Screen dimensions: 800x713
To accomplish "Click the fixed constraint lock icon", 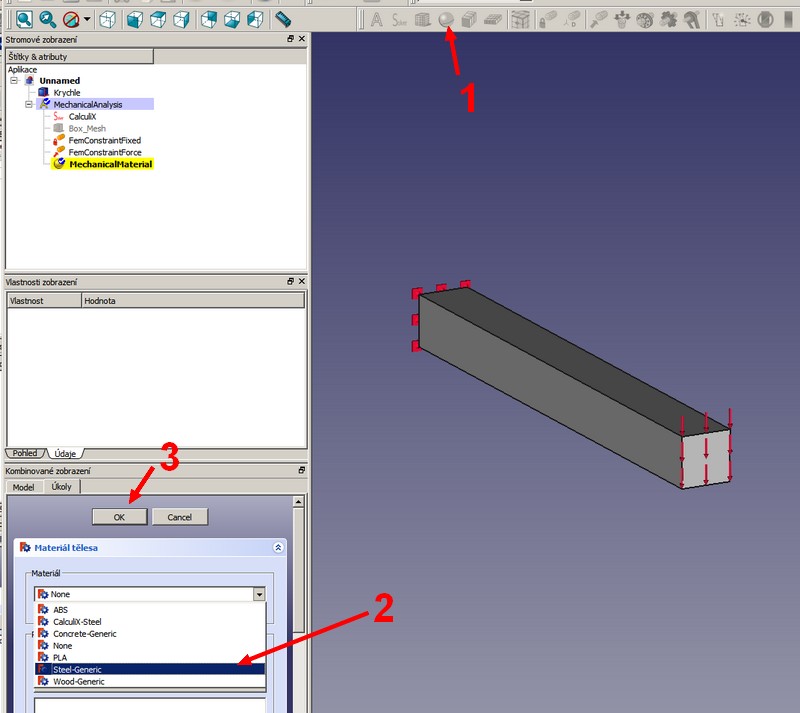I will click(x=549, y=19).
